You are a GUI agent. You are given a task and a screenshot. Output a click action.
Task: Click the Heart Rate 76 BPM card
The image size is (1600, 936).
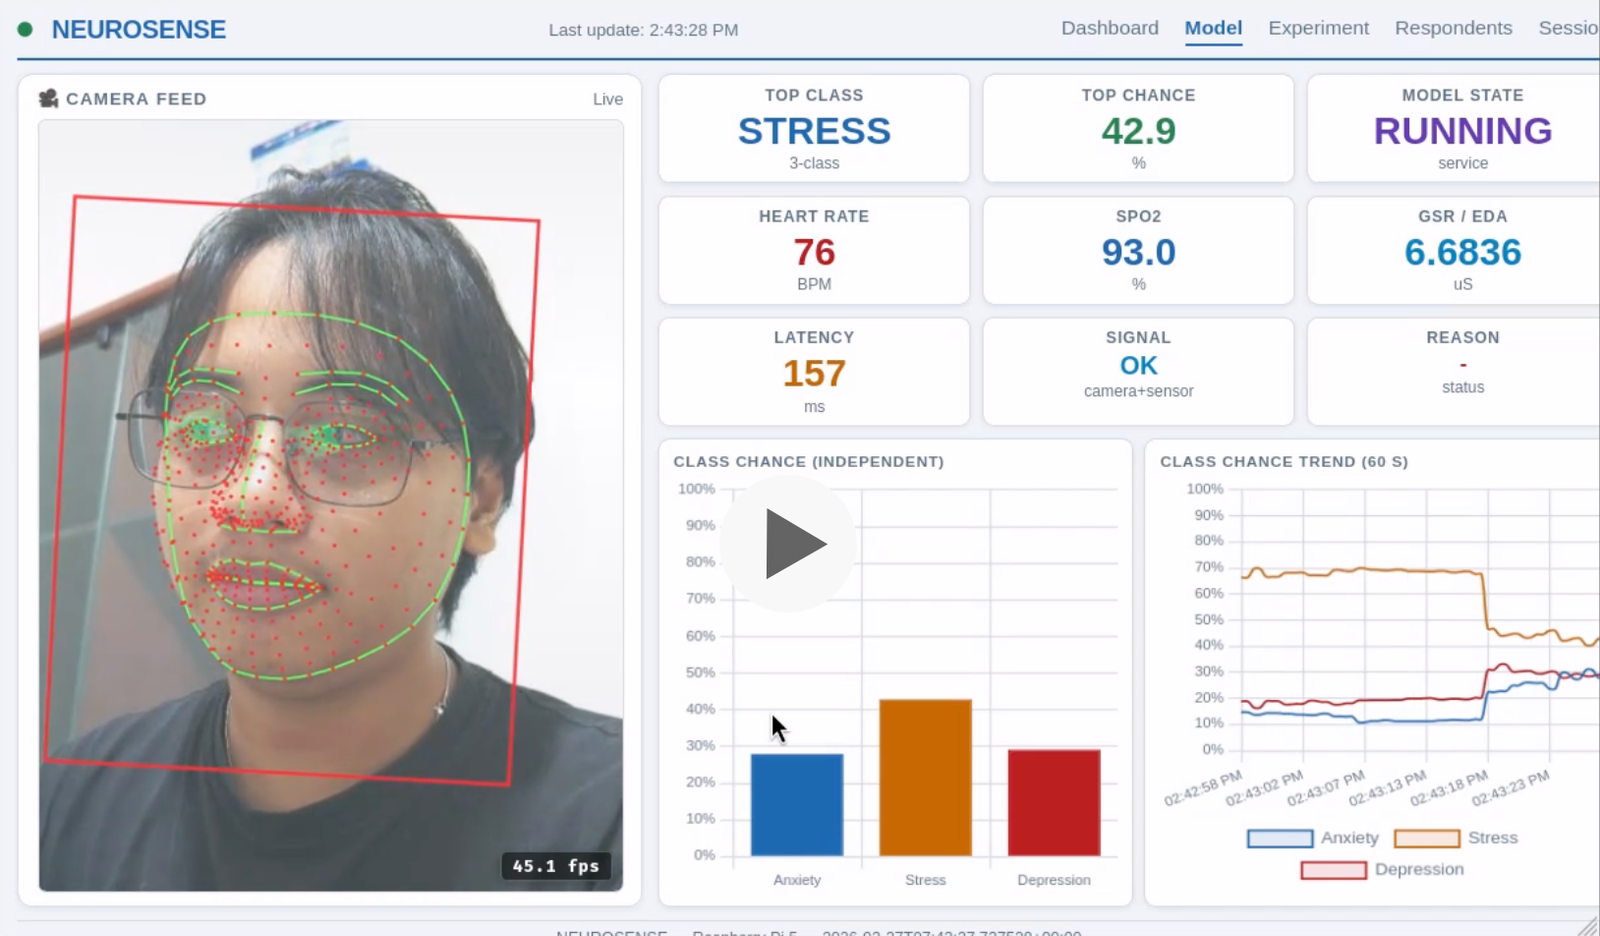pos(813,250)
